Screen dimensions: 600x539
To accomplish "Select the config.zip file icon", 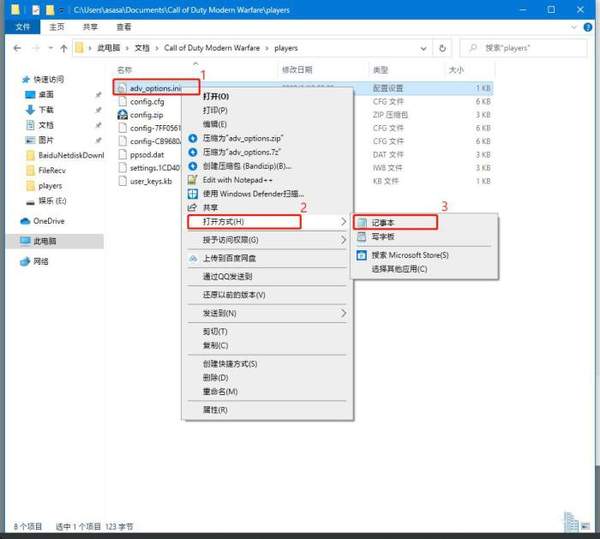I will [122, 115].
